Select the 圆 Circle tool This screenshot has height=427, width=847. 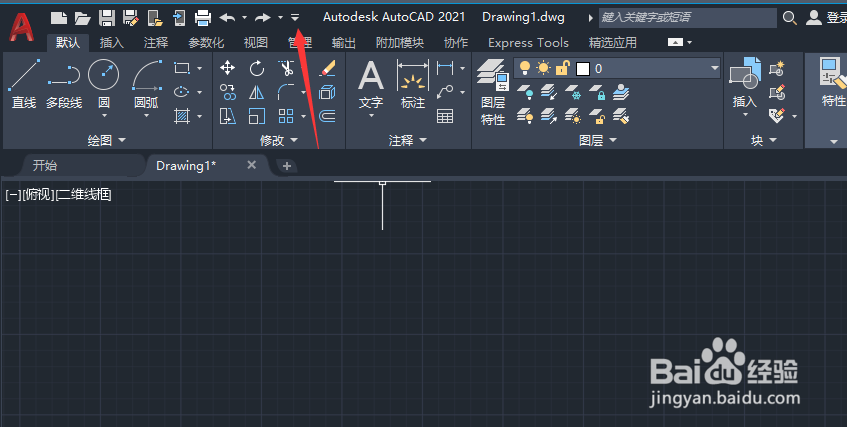[104, 84]
